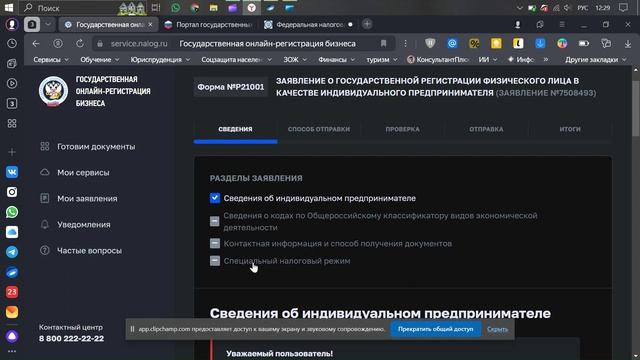Toggle 'Специальный налоговый режим' checkbox
Viewport: 640px width, 360px height.
[215, 261]
